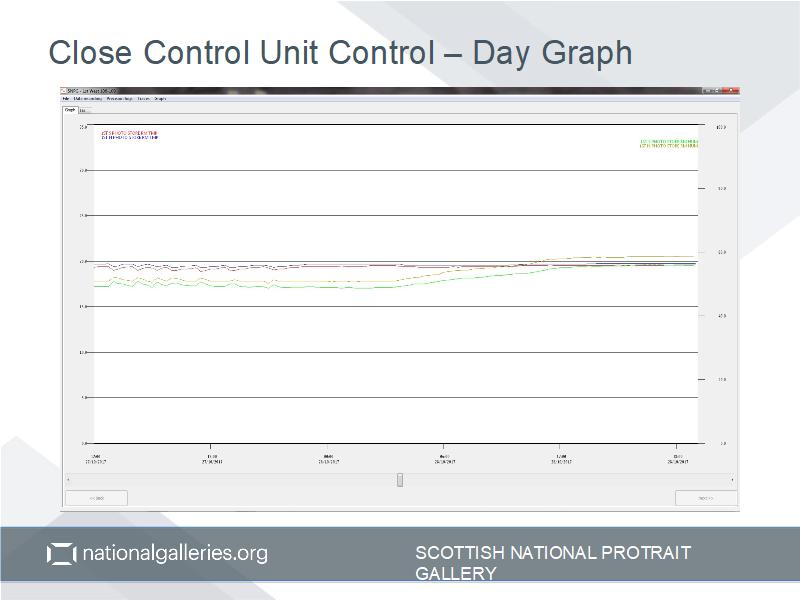Open the Traces menu
Viewport: 800px width, 600px height.
click(x=143, y=99)
